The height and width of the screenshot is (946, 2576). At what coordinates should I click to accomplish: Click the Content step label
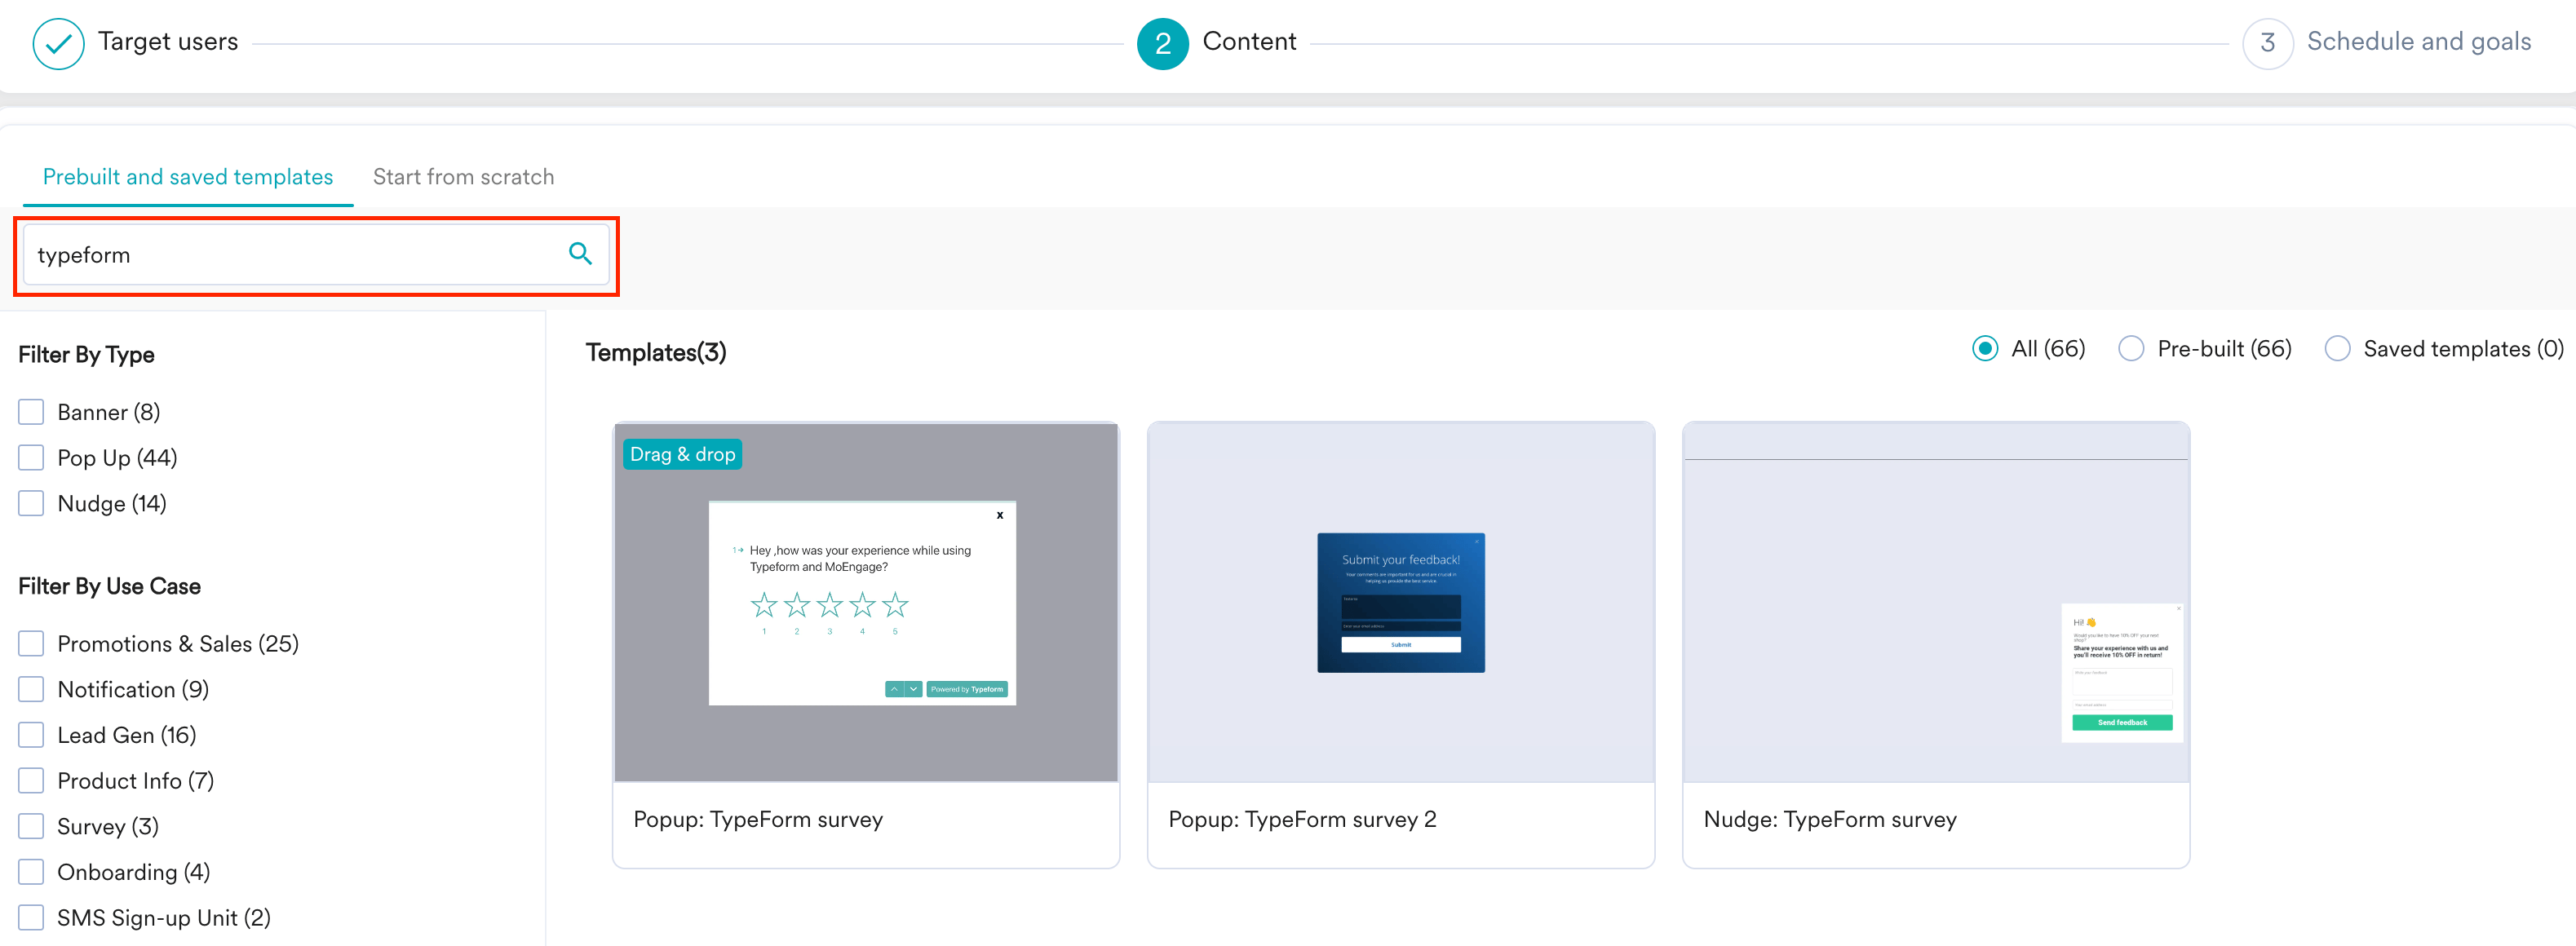1249,42
